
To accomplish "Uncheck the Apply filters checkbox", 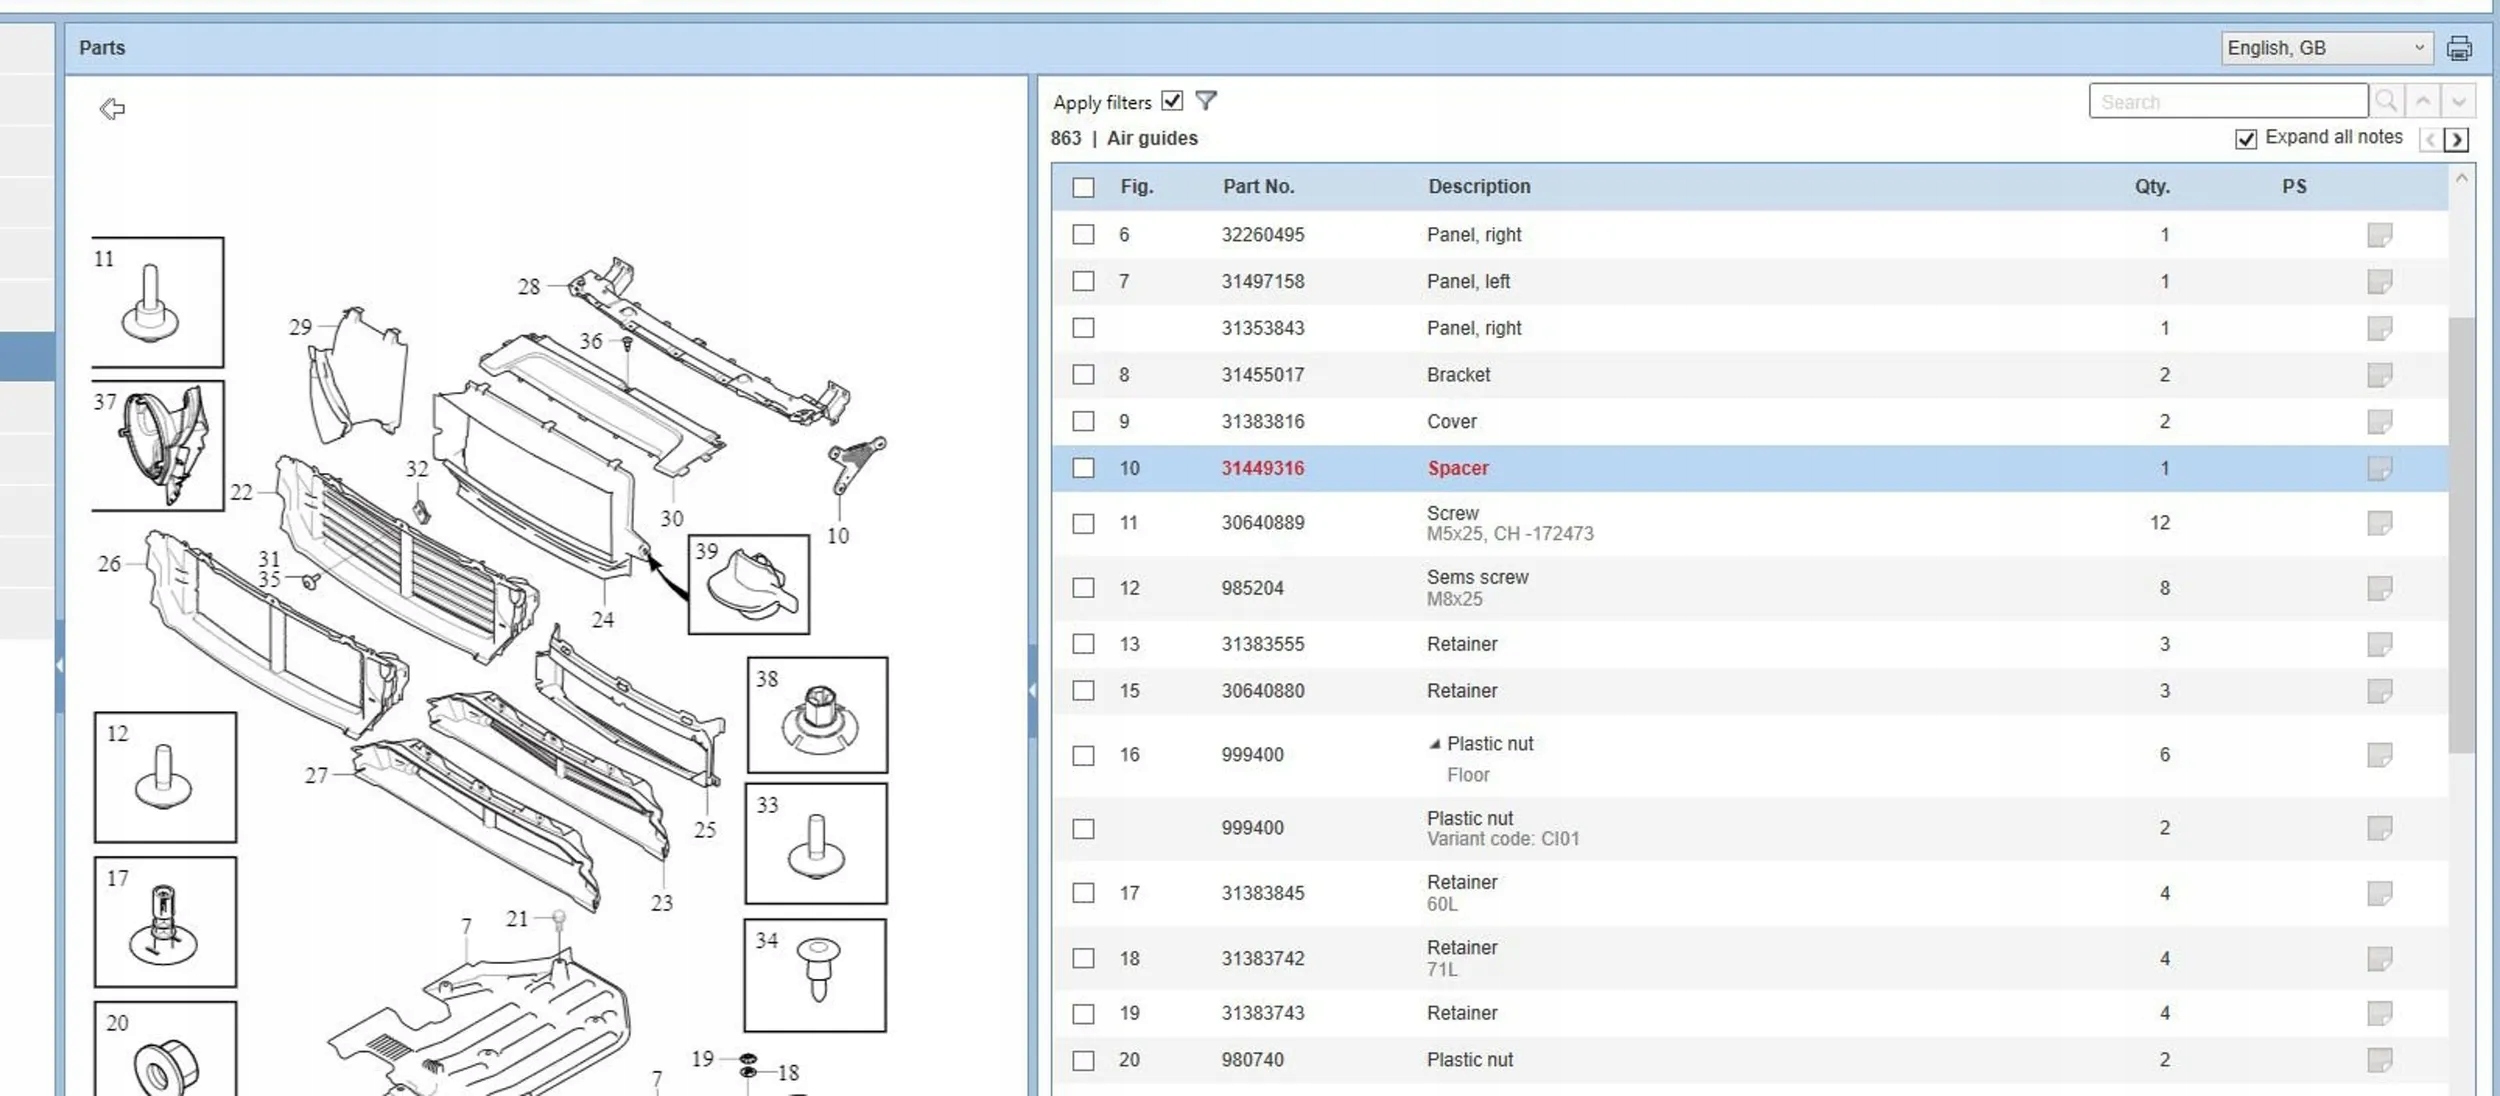I will [x=1172, y=101].
